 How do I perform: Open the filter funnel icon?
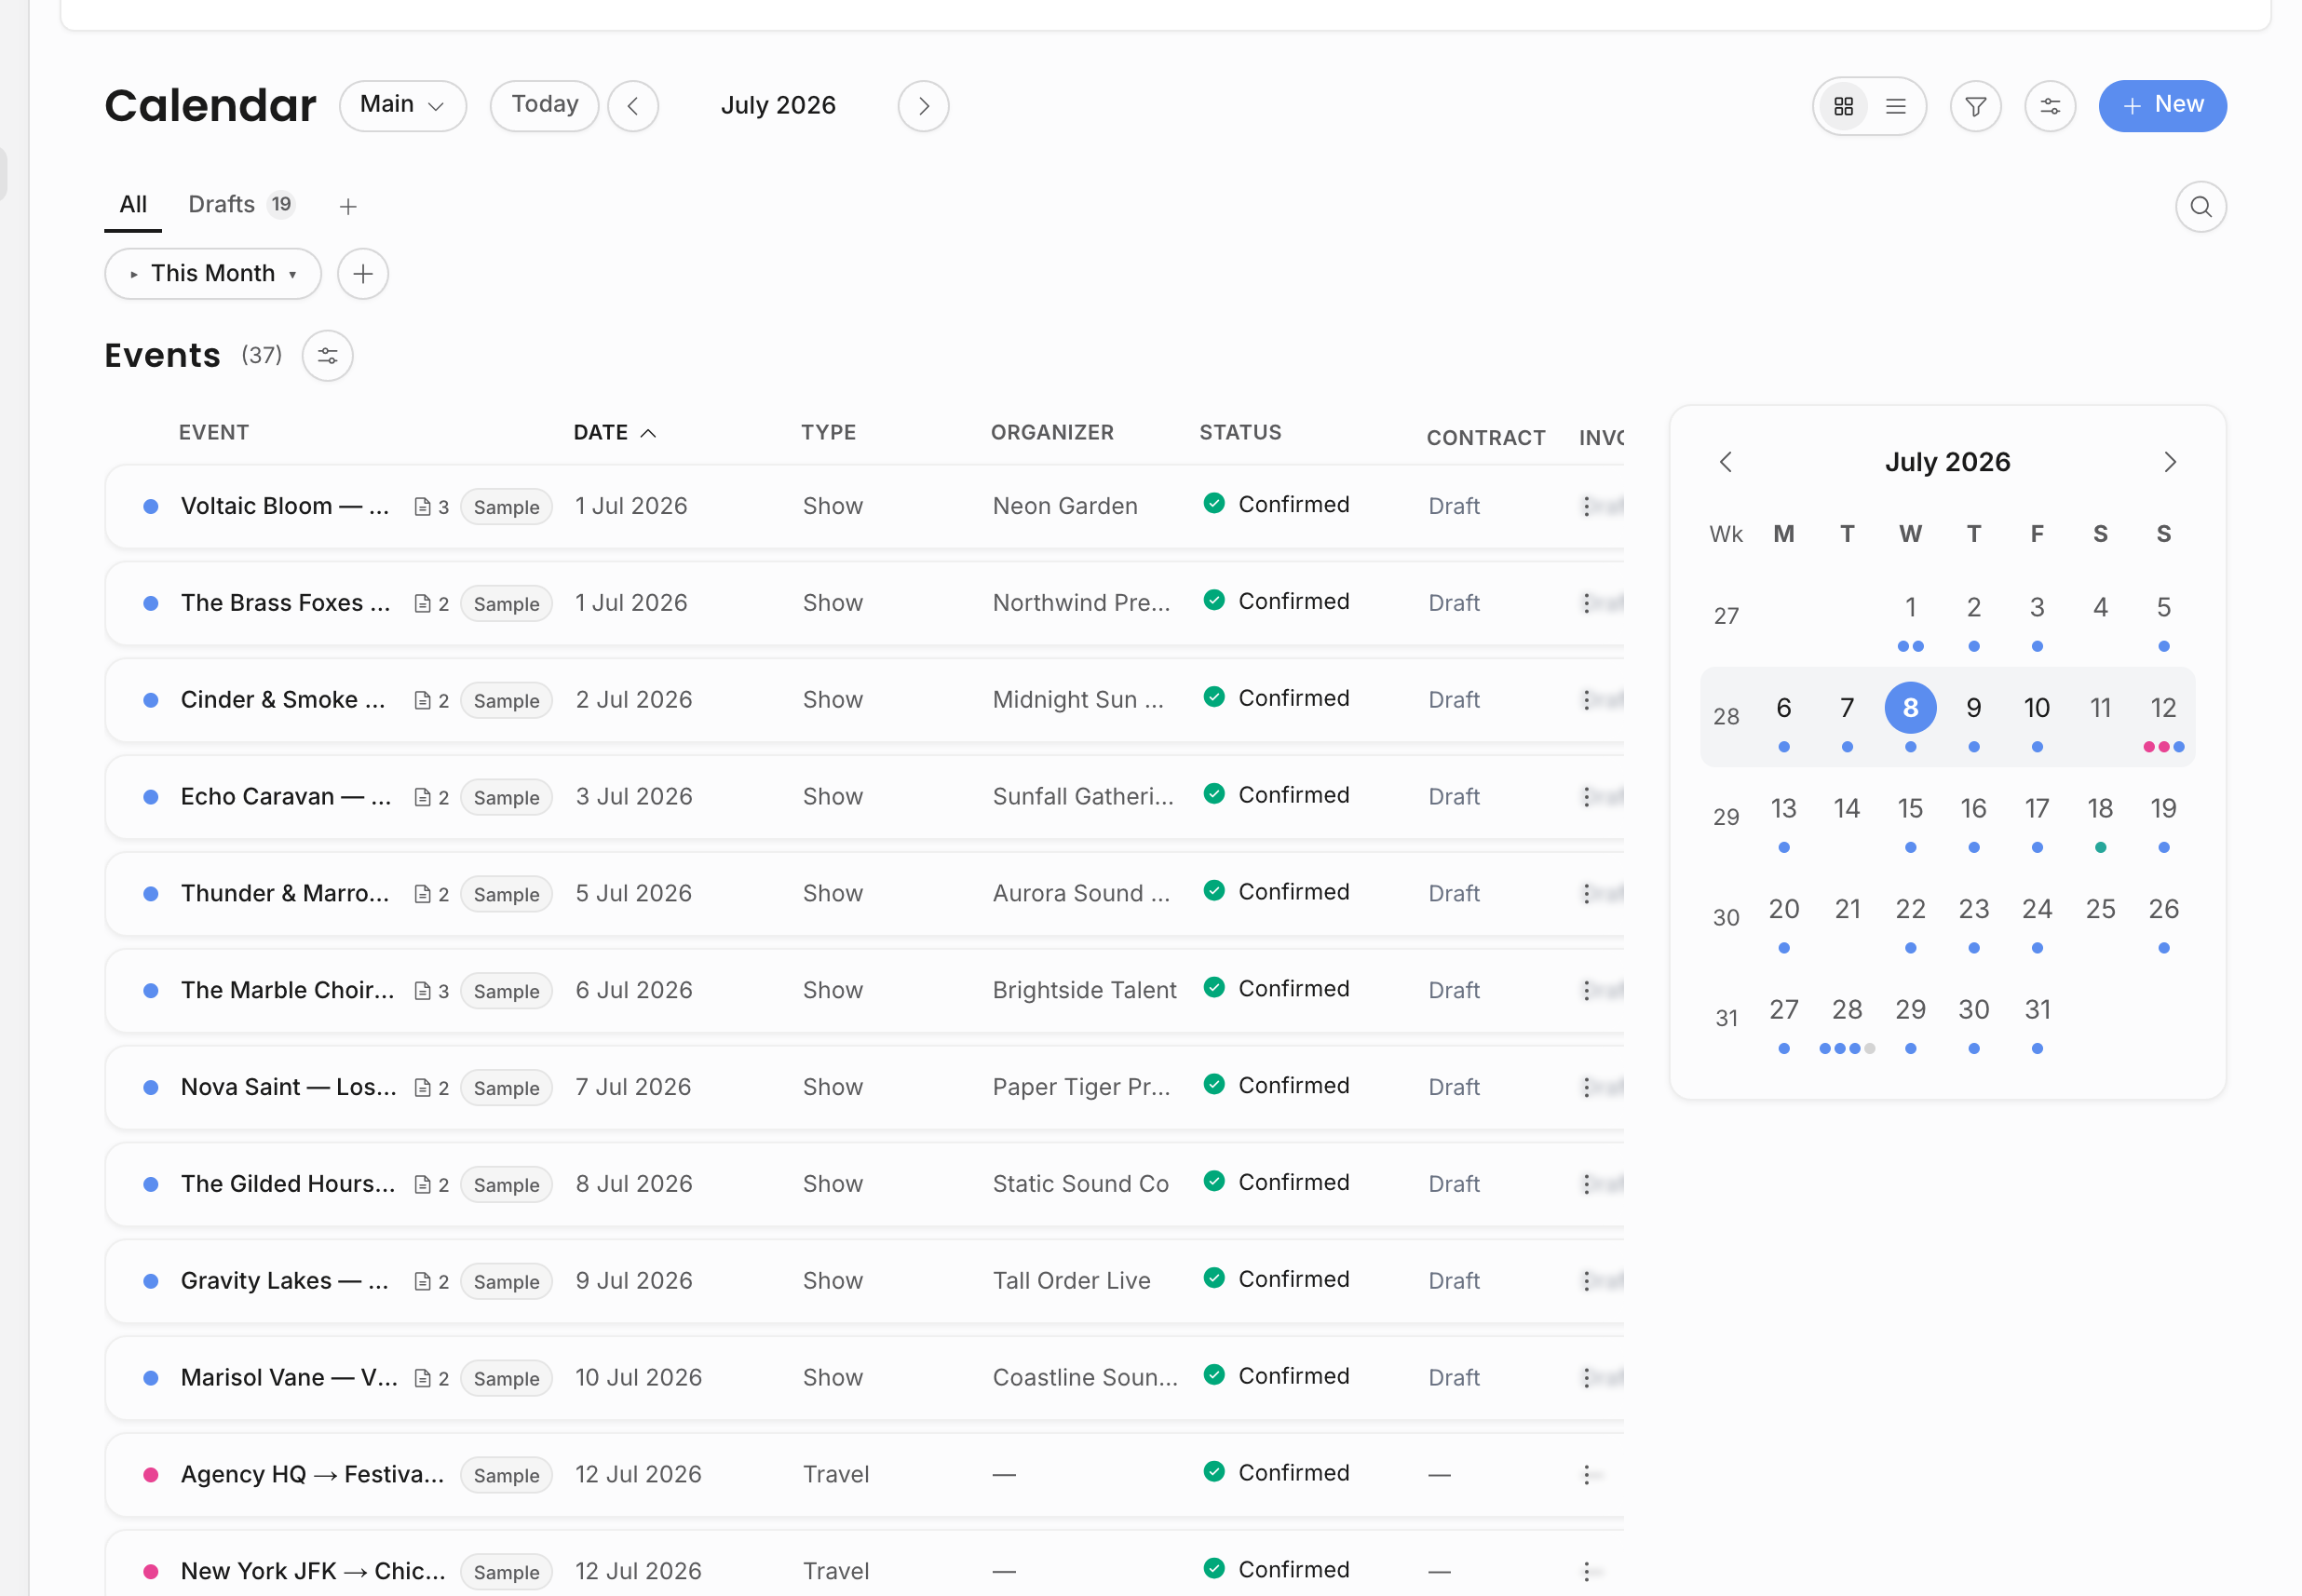1975,106
